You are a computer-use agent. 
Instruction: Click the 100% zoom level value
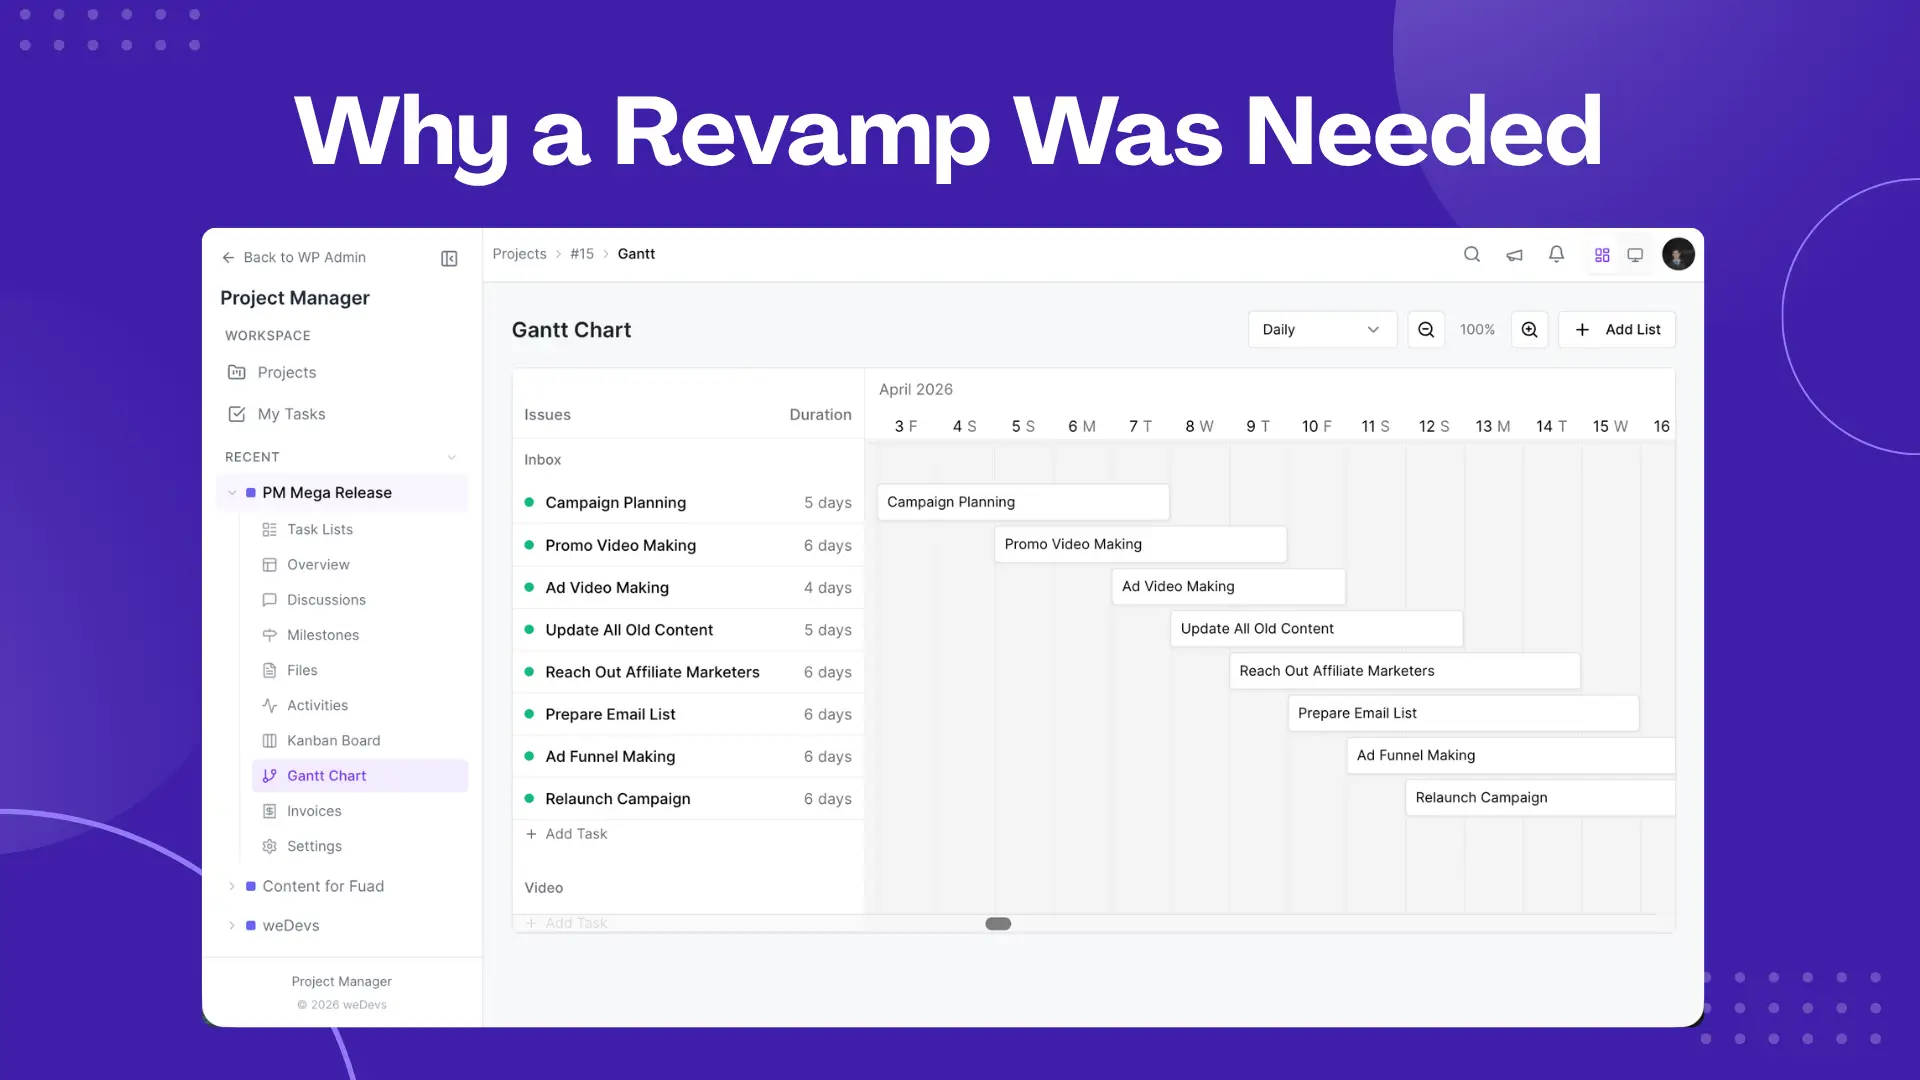pos(1477,330)
